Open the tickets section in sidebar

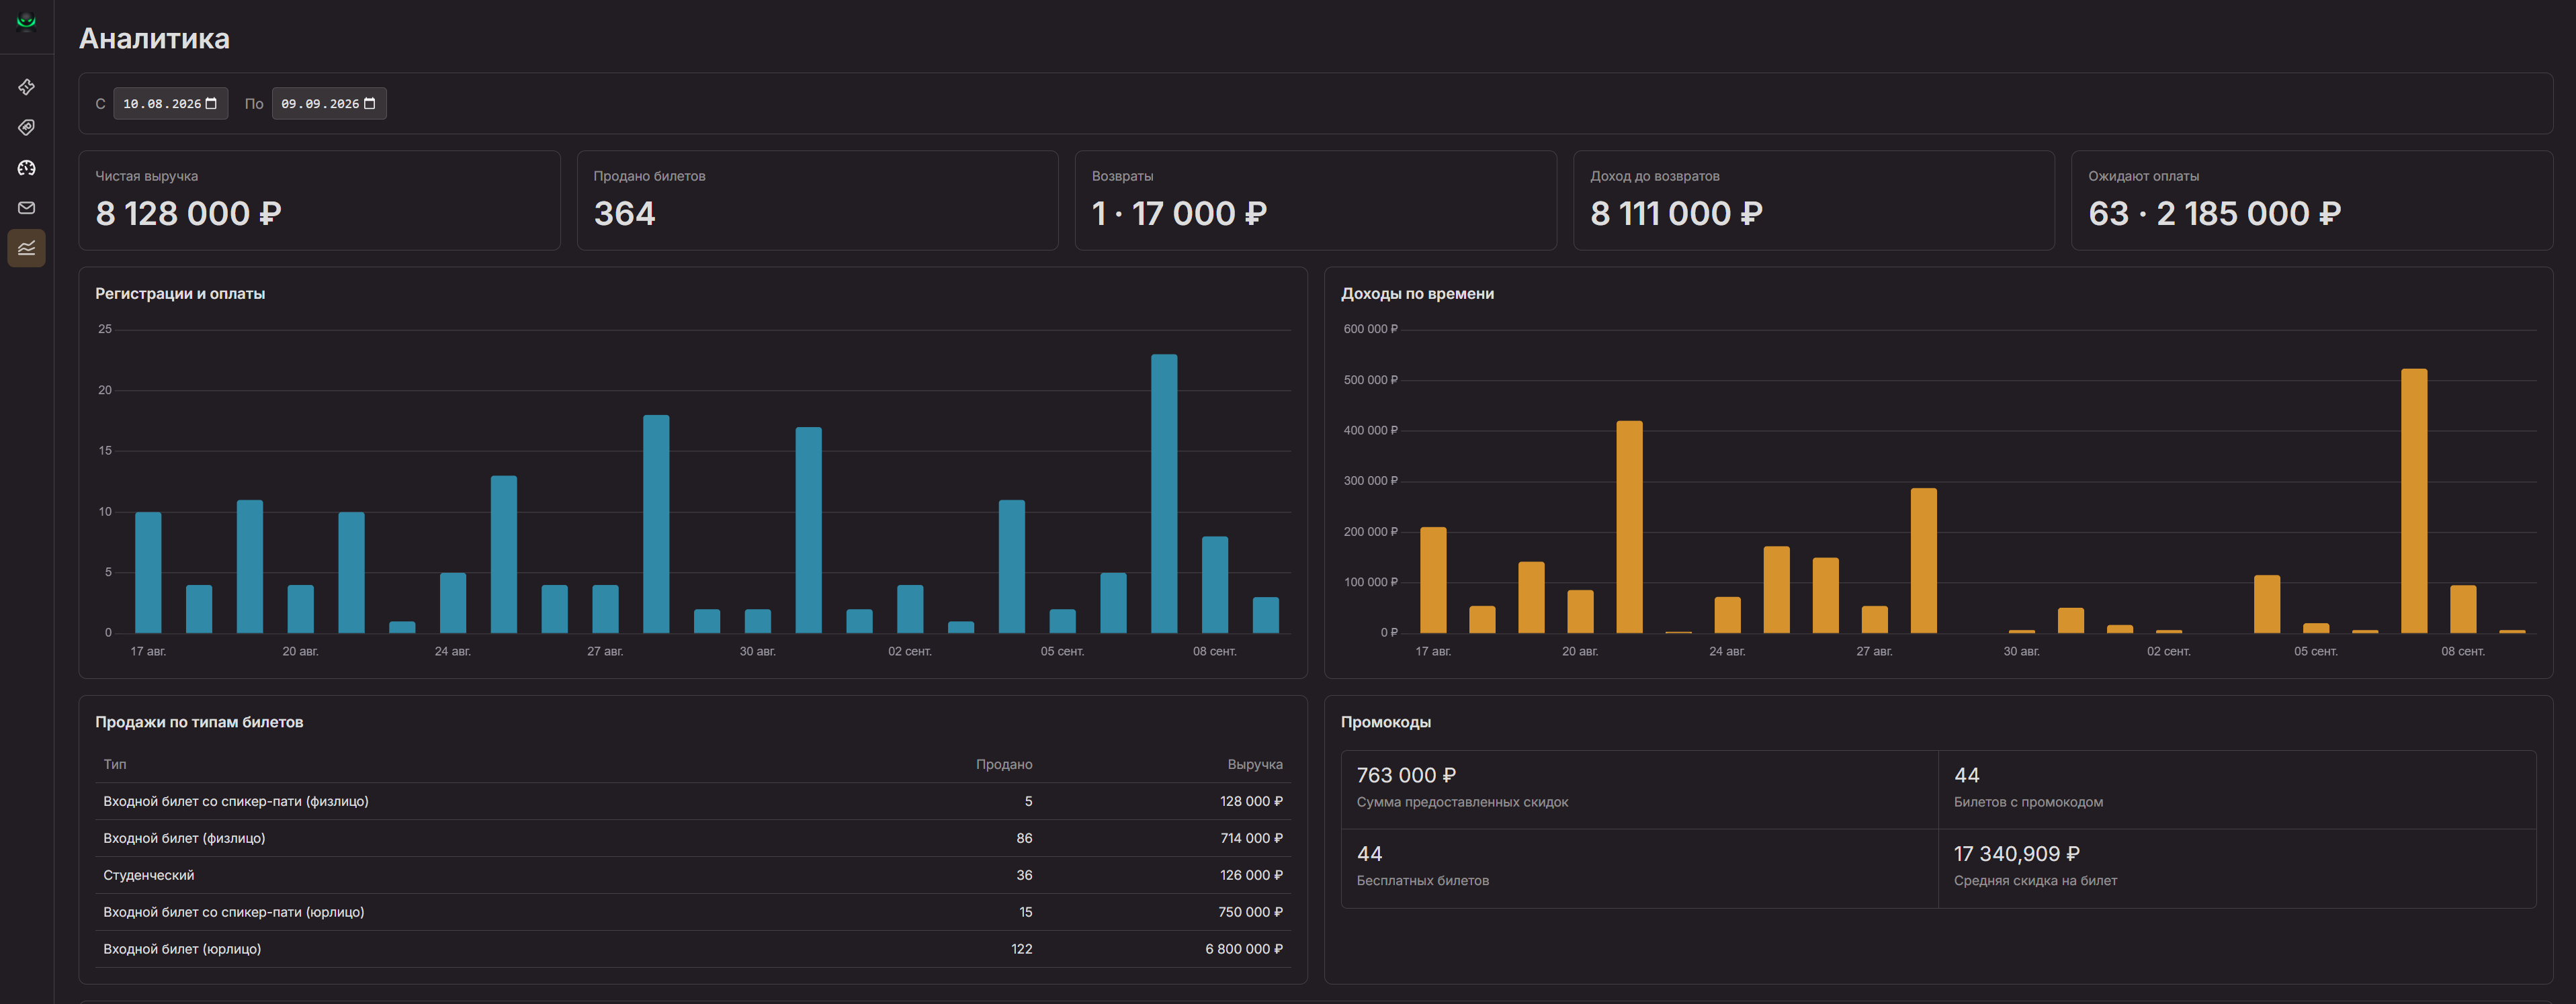point(27,87)
